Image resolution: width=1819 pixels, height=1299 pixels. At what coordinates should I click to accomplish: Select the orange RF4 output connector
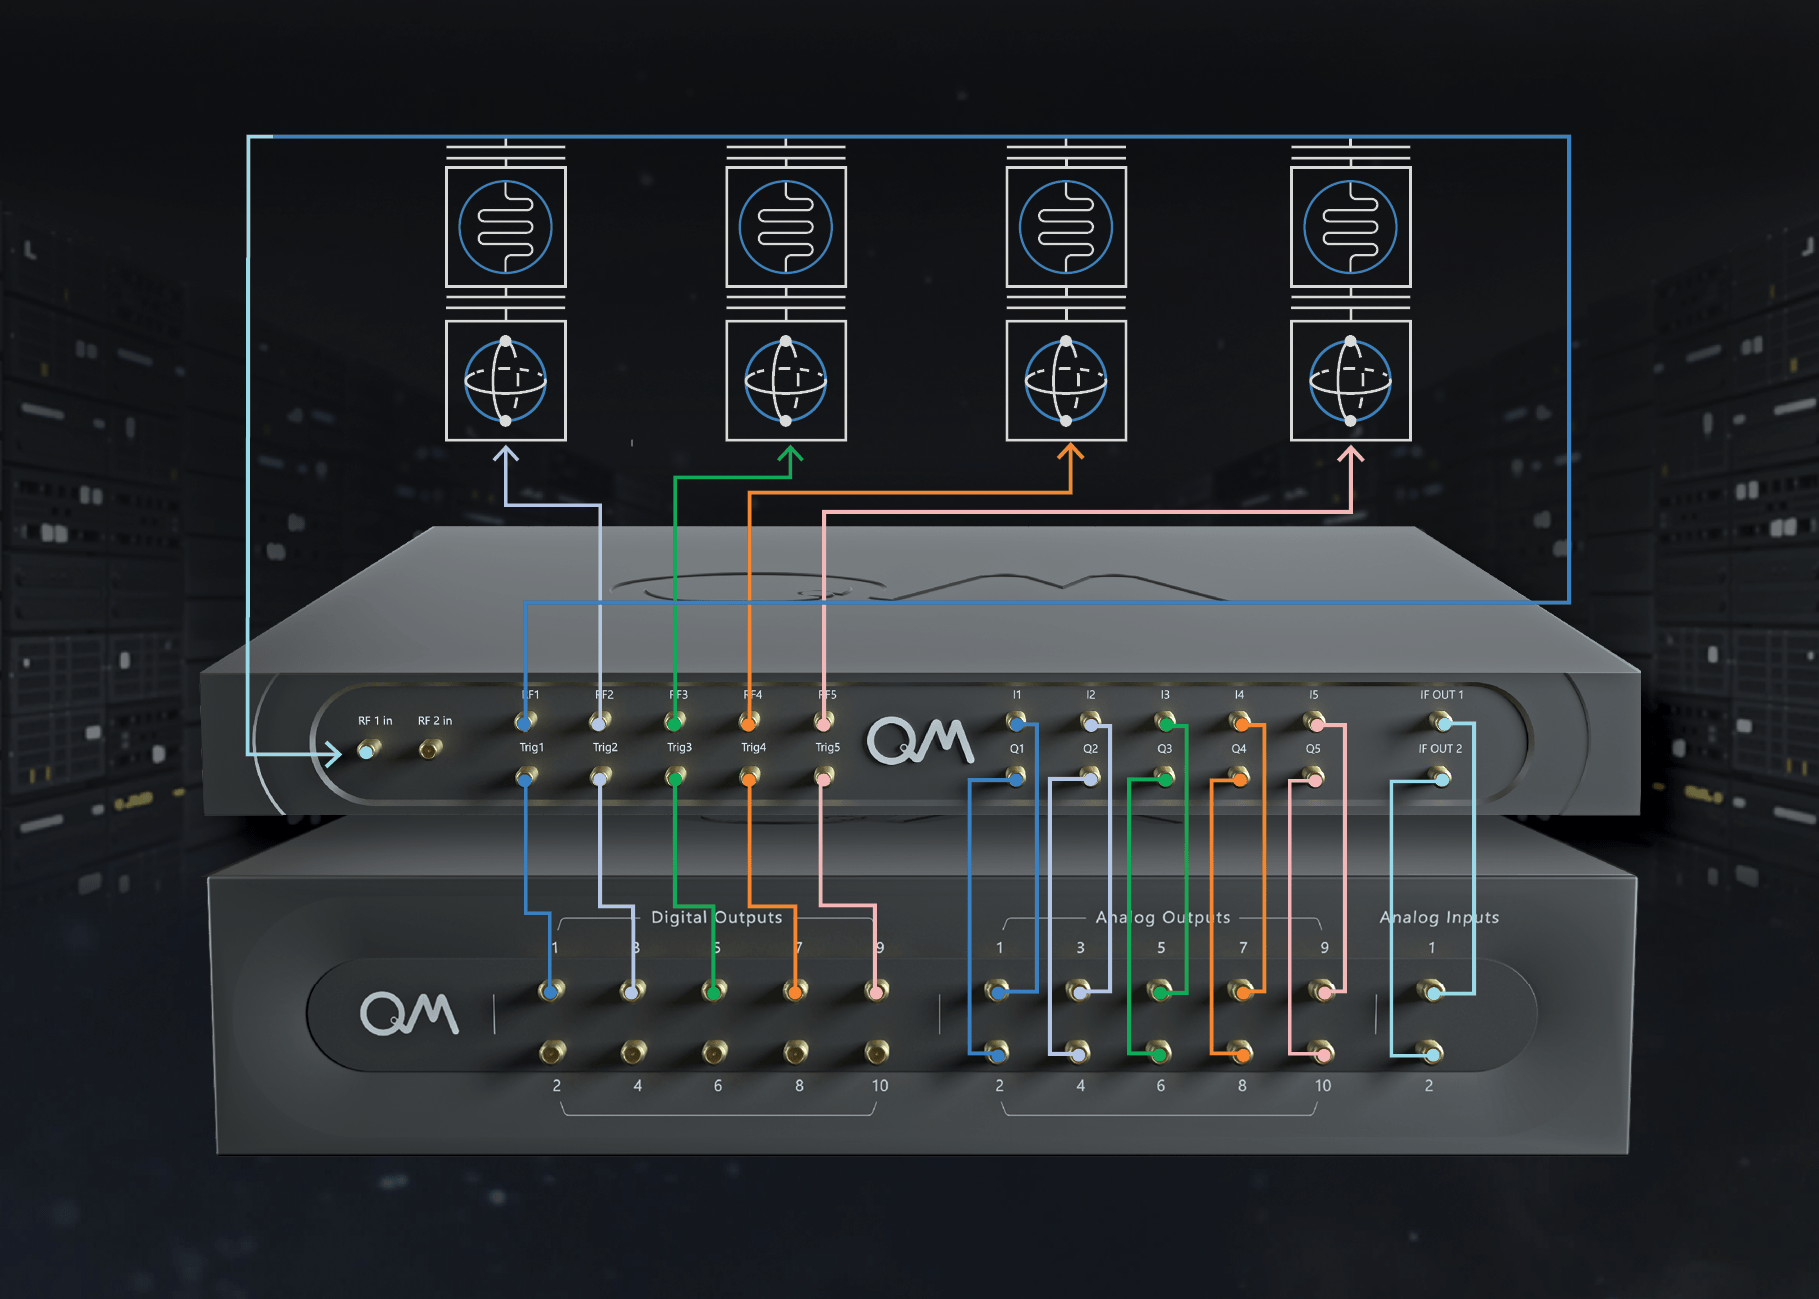pyautogui.click(x=749, y=721)
